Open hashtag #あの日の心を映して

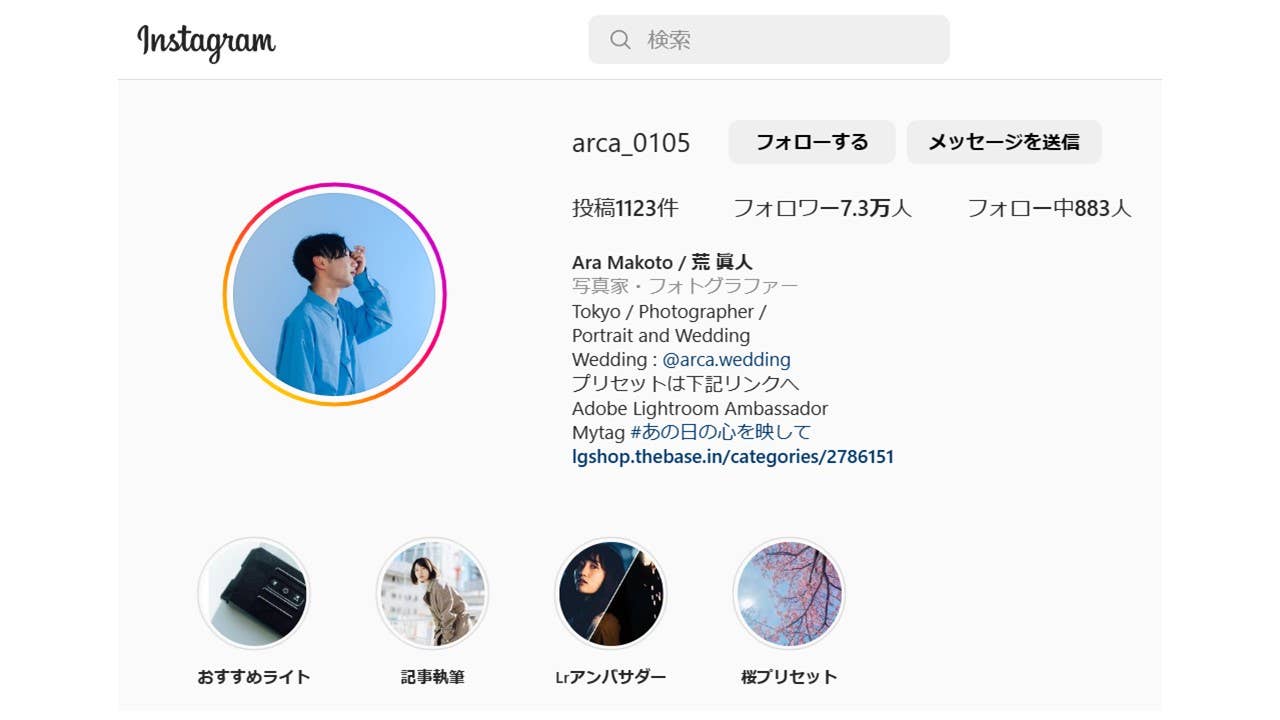click(720, 432)
